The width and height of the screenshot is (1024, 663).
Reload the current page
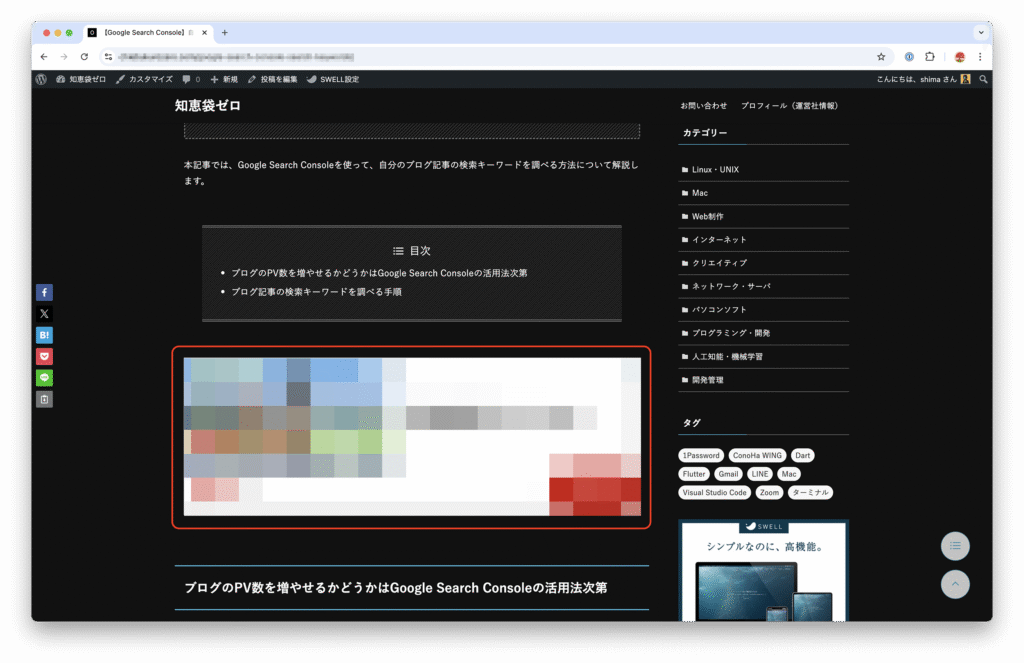[x=84, y=57]
